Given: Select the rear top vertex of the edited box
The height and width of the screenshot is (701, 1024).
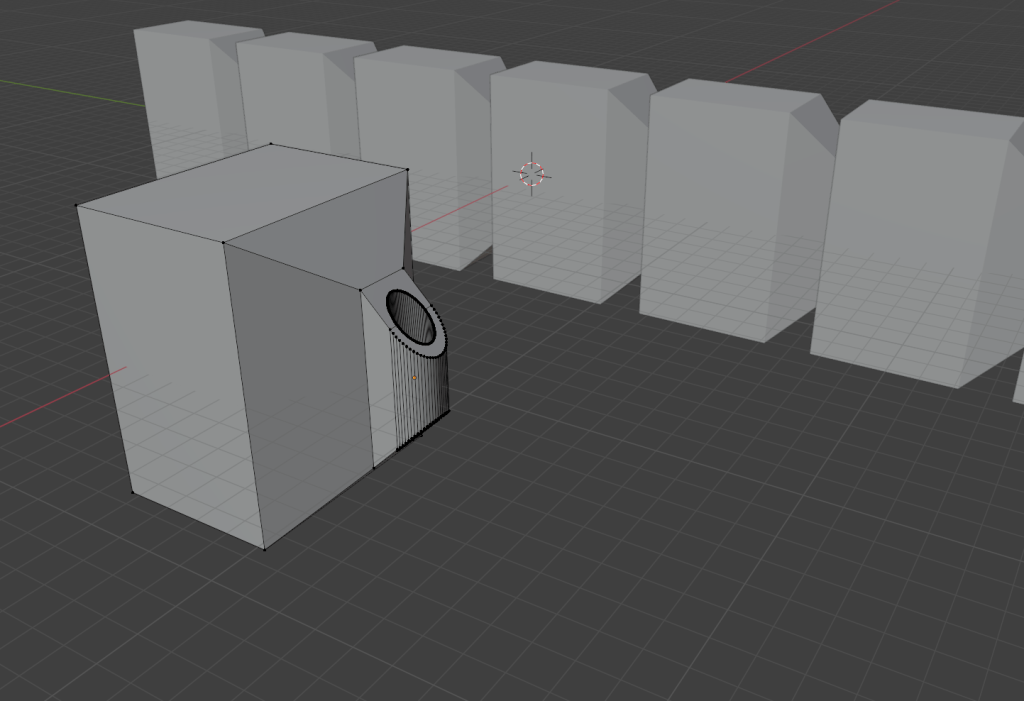Looking at the screenshot, I should point(271,144).
